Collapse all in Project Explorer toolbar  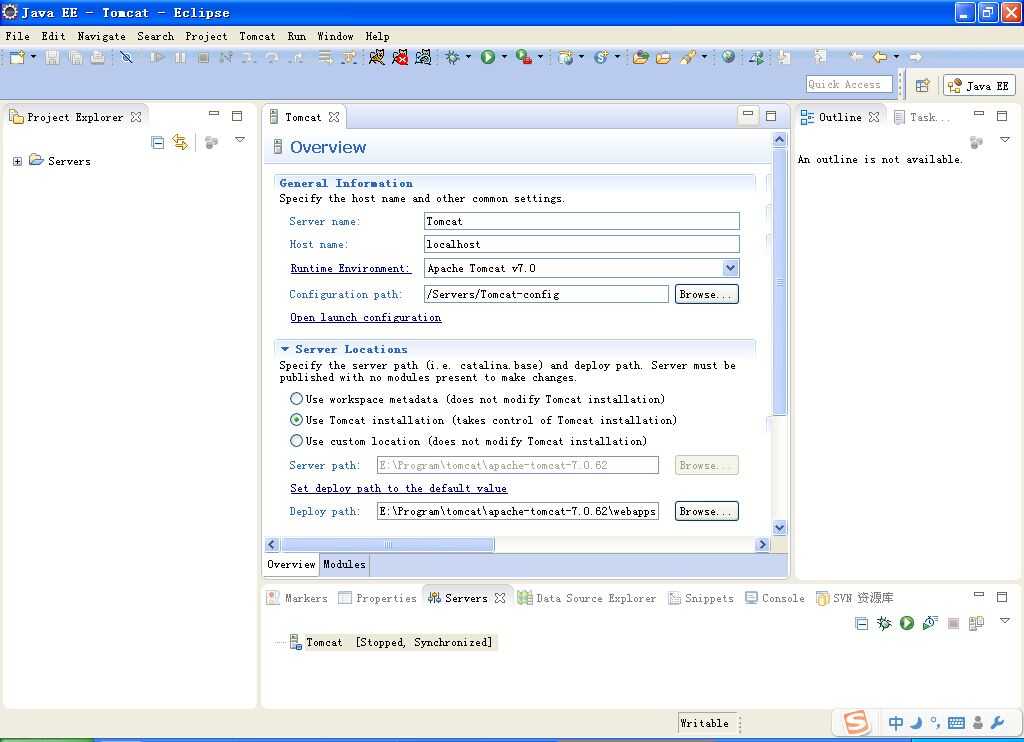point(157,142)
